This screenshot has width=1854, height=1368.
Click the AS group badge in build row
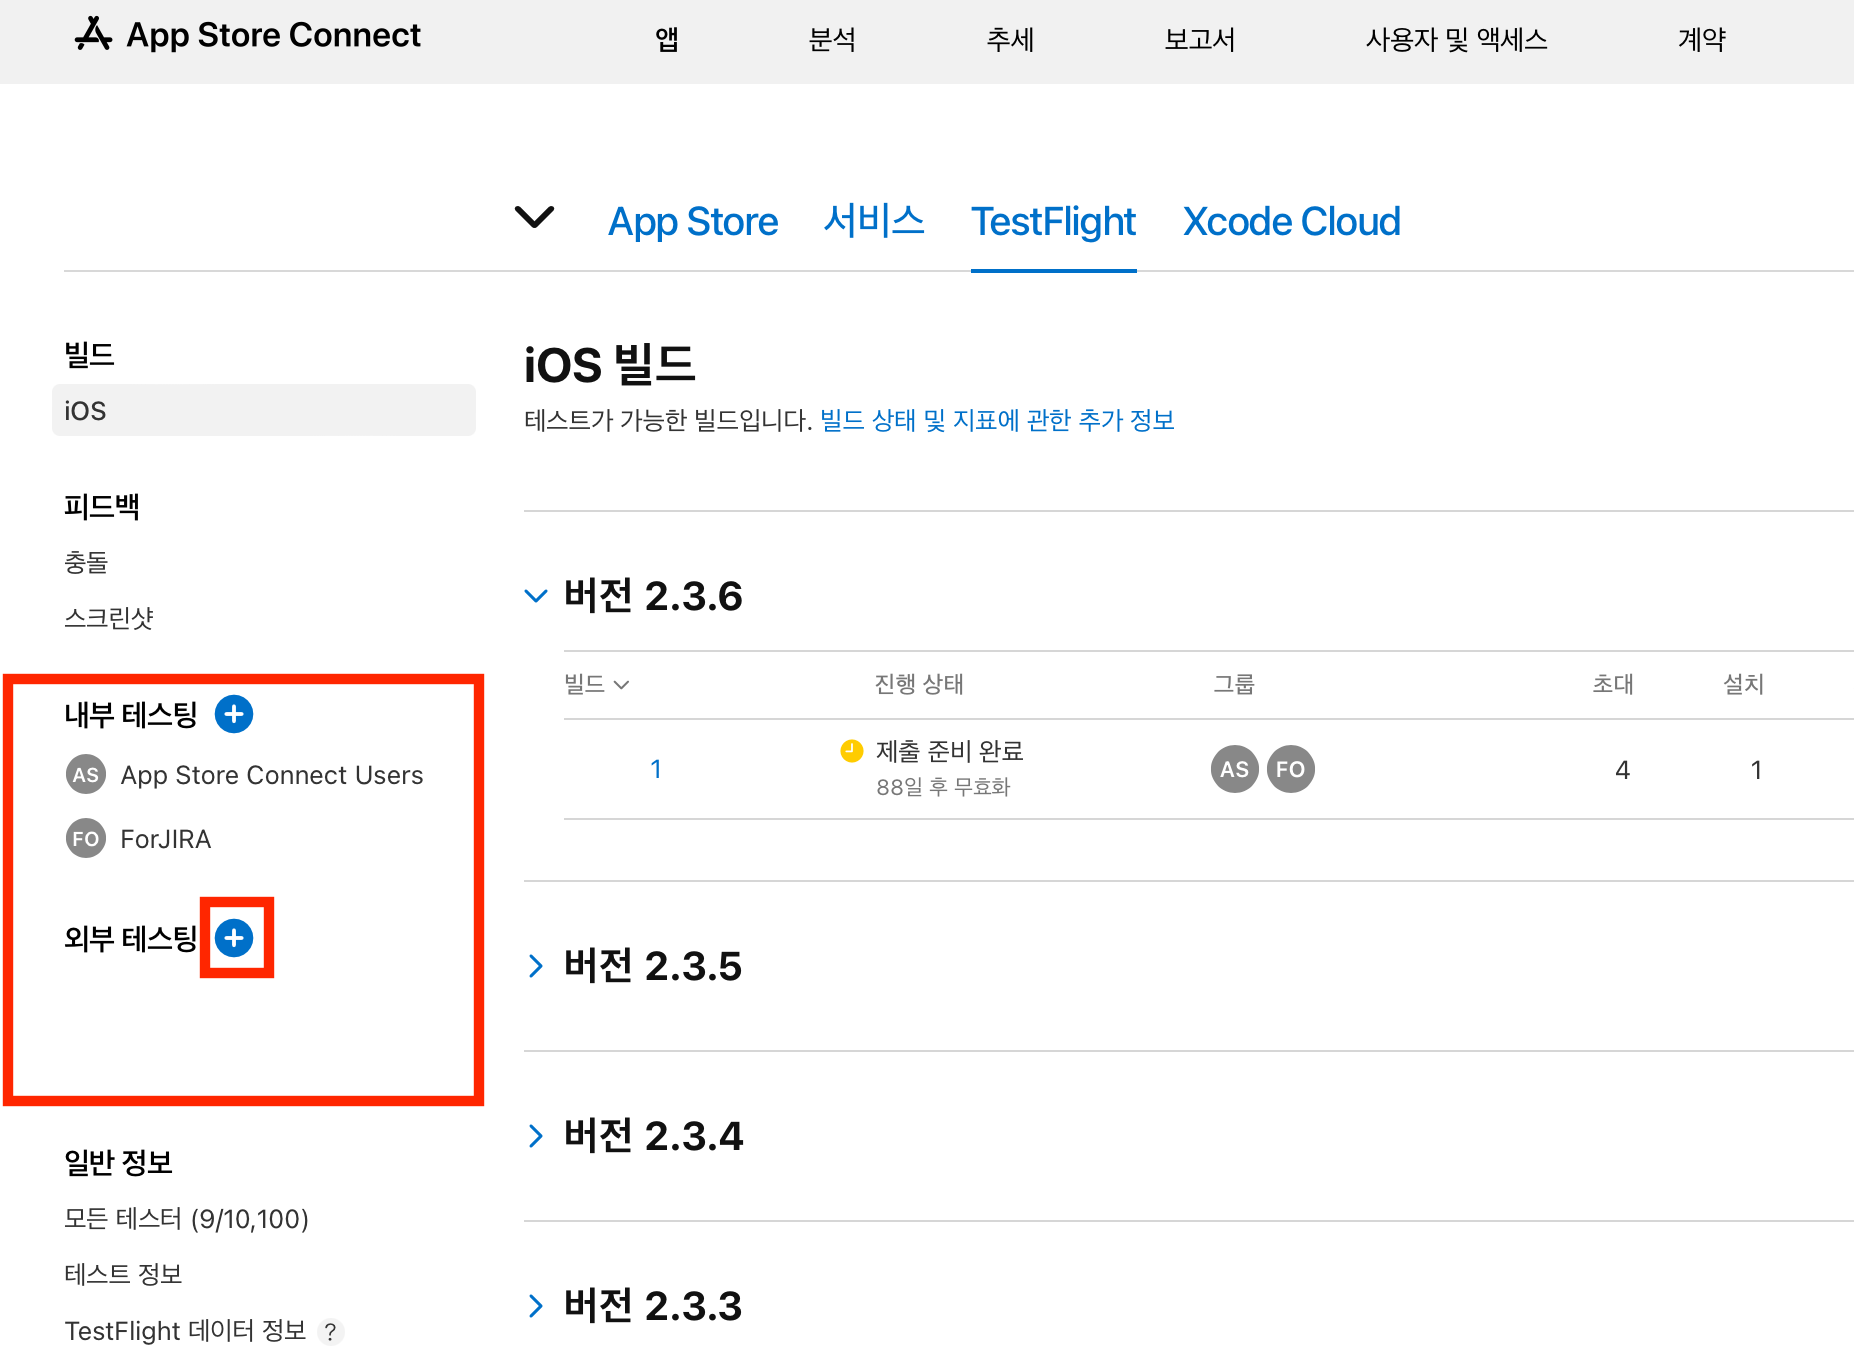pos(1235,769)
